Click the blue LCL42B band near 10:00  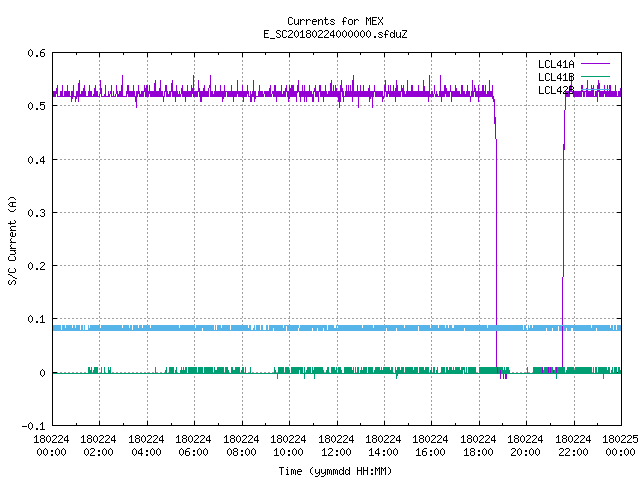click(289, 328)
